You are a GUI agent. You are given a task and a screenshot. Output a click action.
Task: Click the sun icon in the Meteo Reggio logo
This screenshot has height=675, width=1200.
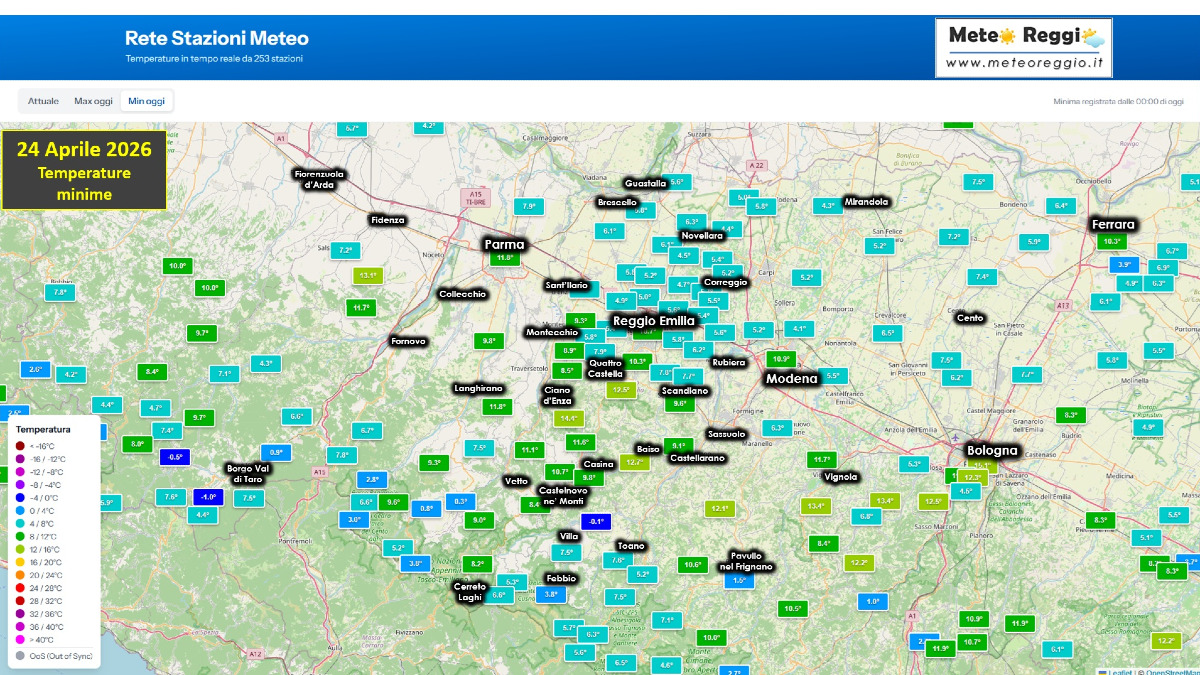coord(1007,36)
